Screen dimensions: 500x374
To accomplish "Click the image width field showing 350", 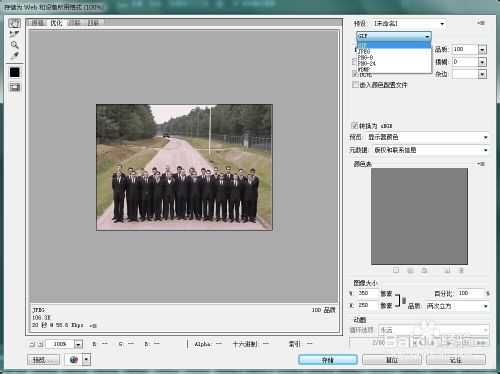I will point(368,293).
